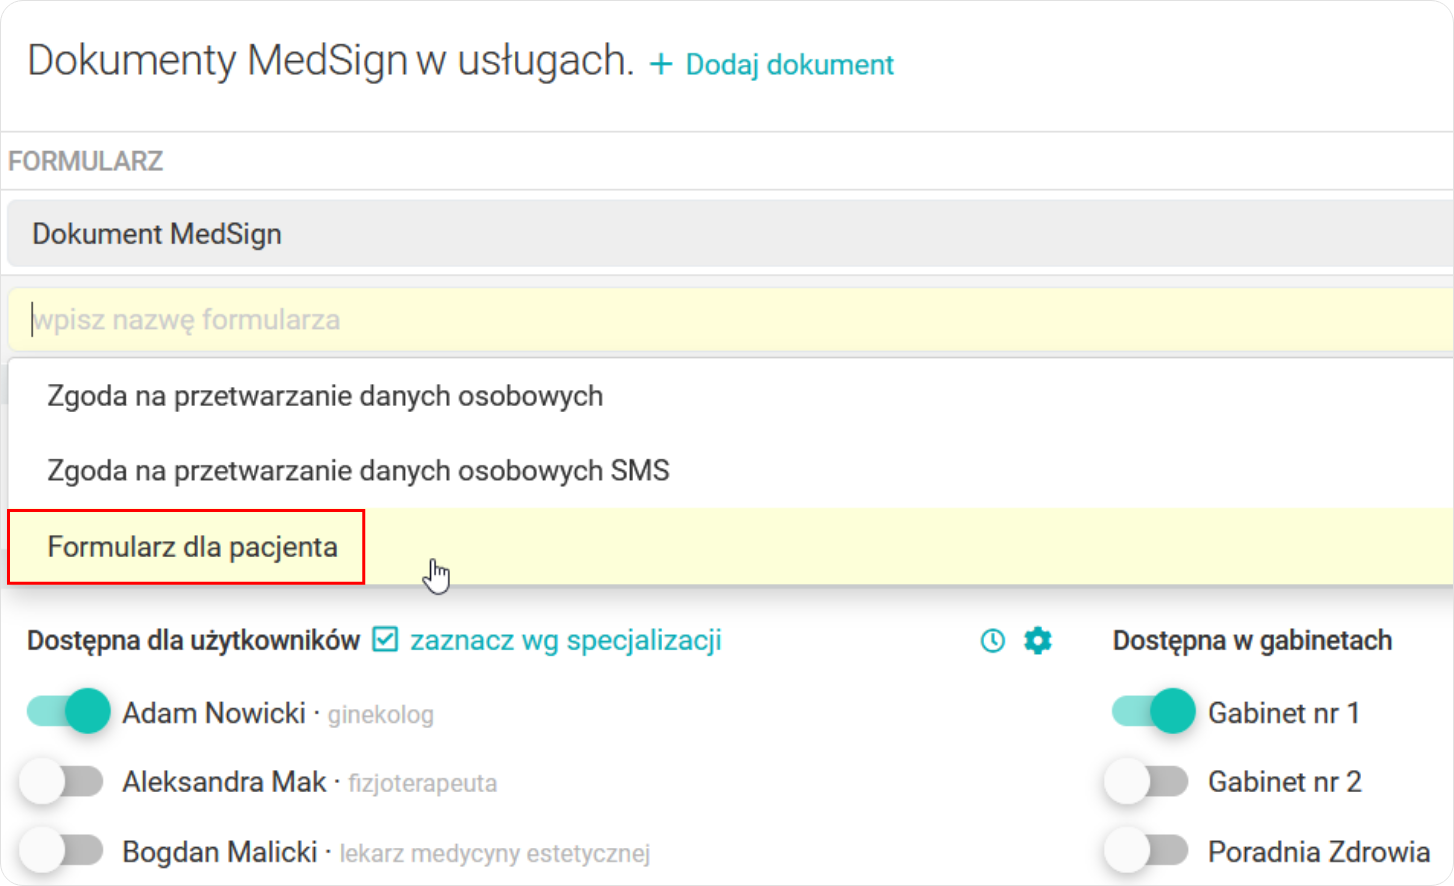1454x886 pixels.
Task: Select the Formularz dla pacjenta option
Action: click(x=730, y=547)
